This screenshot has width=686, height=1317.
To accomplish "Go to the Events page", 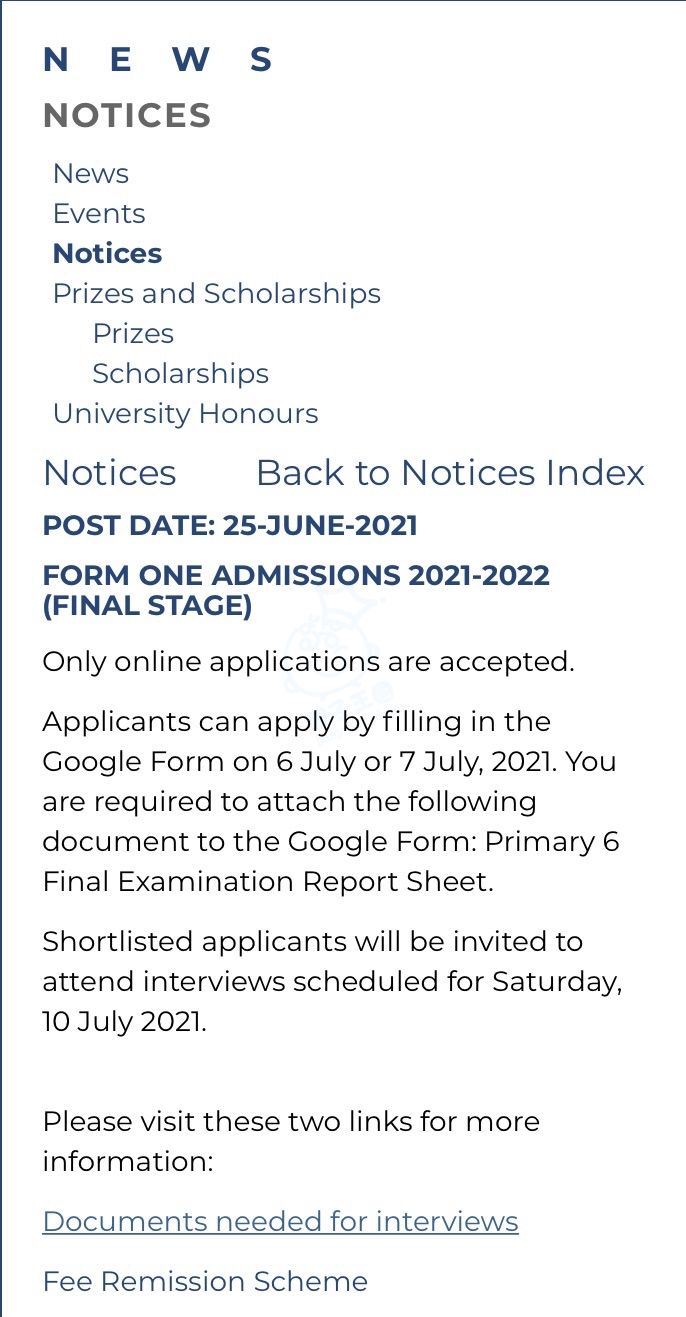I will 99,214.
